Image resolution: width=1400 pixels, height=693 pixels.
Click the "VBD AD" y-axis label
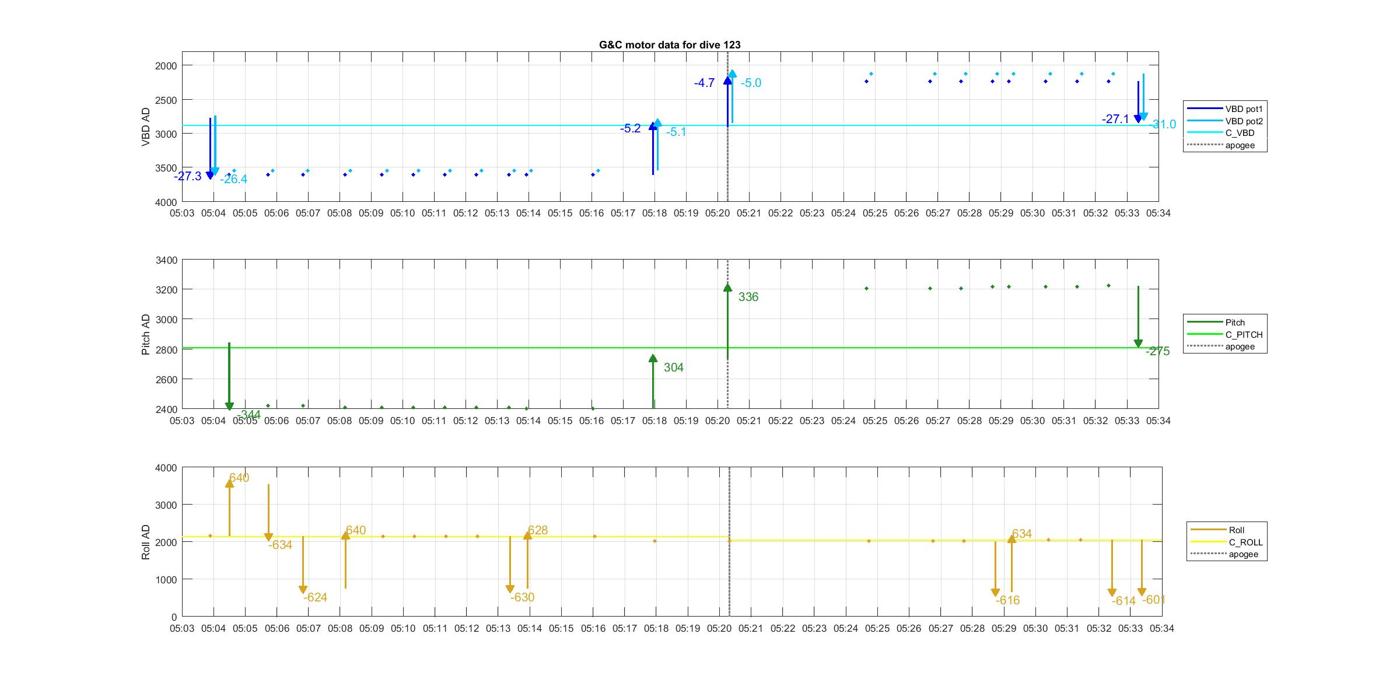[x=146, y=127]
